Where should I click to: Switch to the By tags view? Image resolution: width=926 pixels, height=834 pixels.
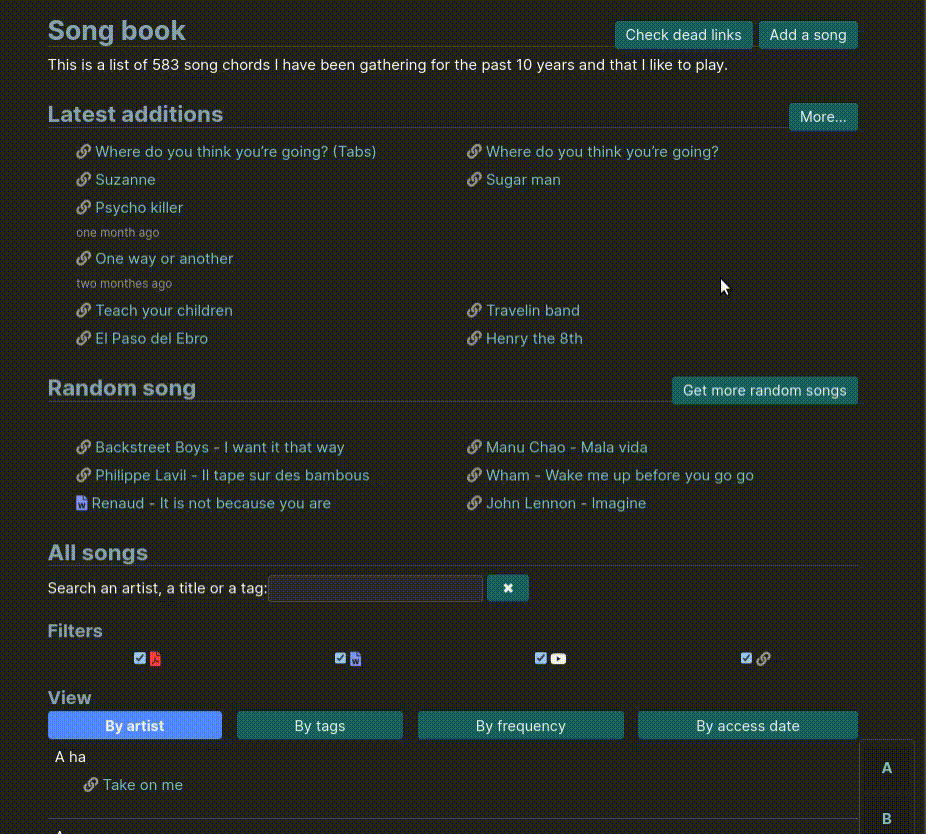pyautogui.click(x=319, y=725)
